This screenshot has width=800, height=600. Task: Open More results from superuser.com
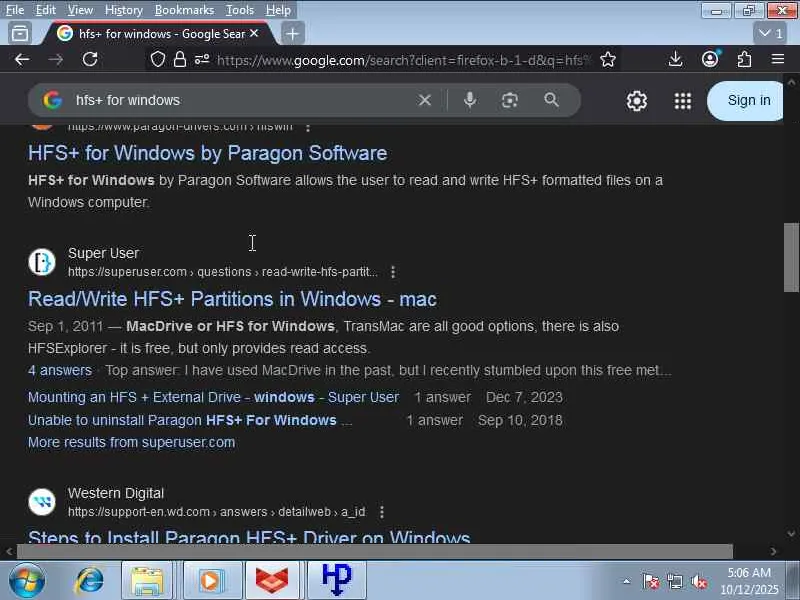(x=132, y=442)
